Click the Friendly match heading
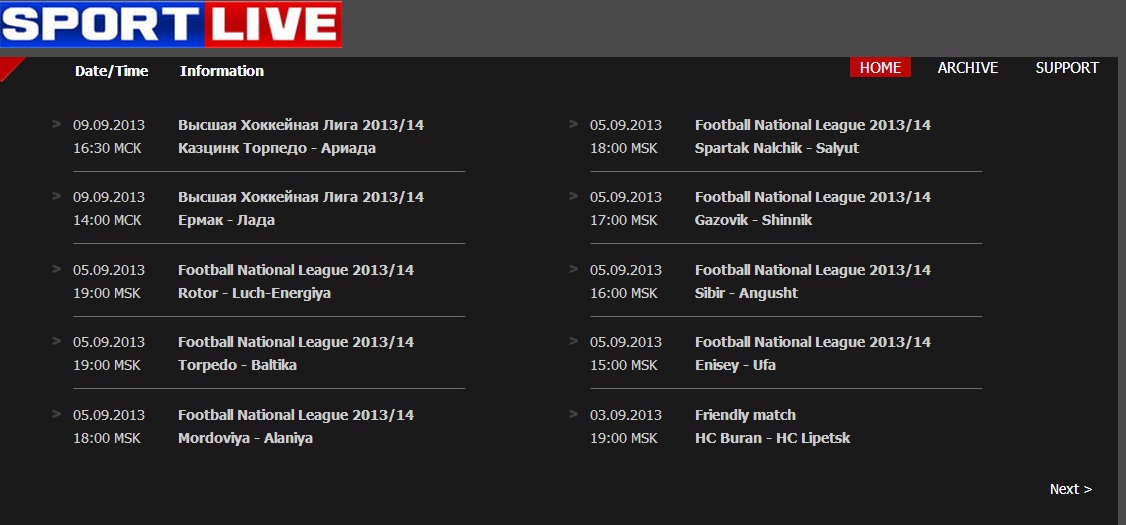Image resolution: width=1126 pixels, height=525 pixels. click(745, 415)
